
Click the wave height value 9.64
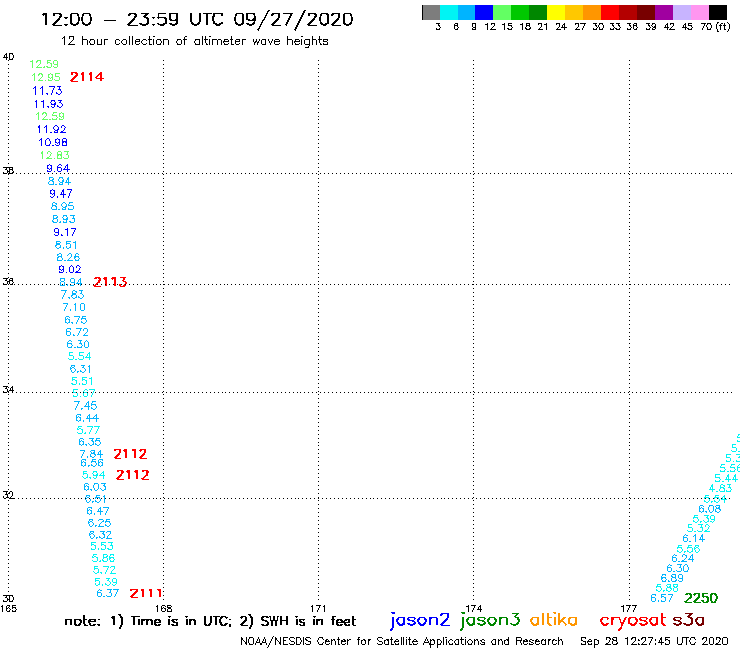[58, 169]
